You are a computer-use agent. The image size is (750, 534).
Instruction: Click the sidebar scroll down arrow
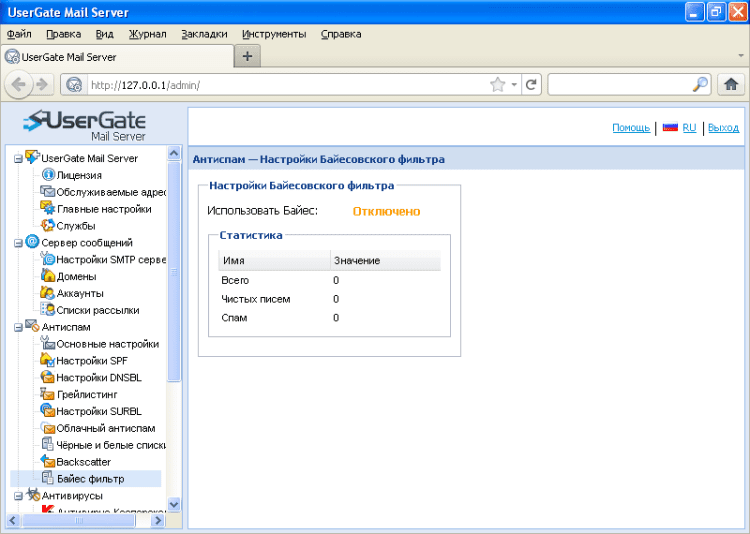click(174, 504)
